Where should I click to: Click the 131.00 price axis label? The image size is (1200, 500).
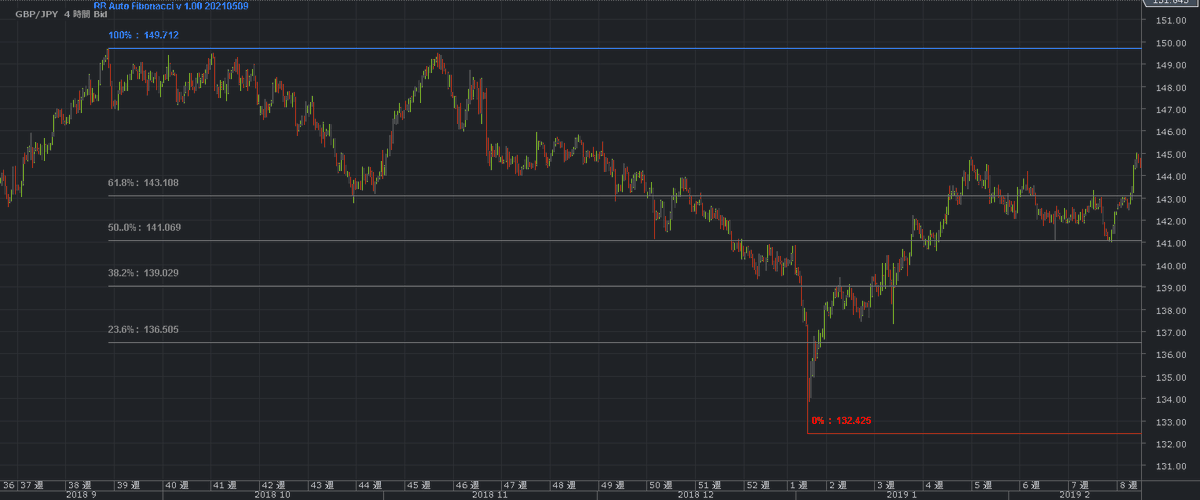tap(1169, 467)
